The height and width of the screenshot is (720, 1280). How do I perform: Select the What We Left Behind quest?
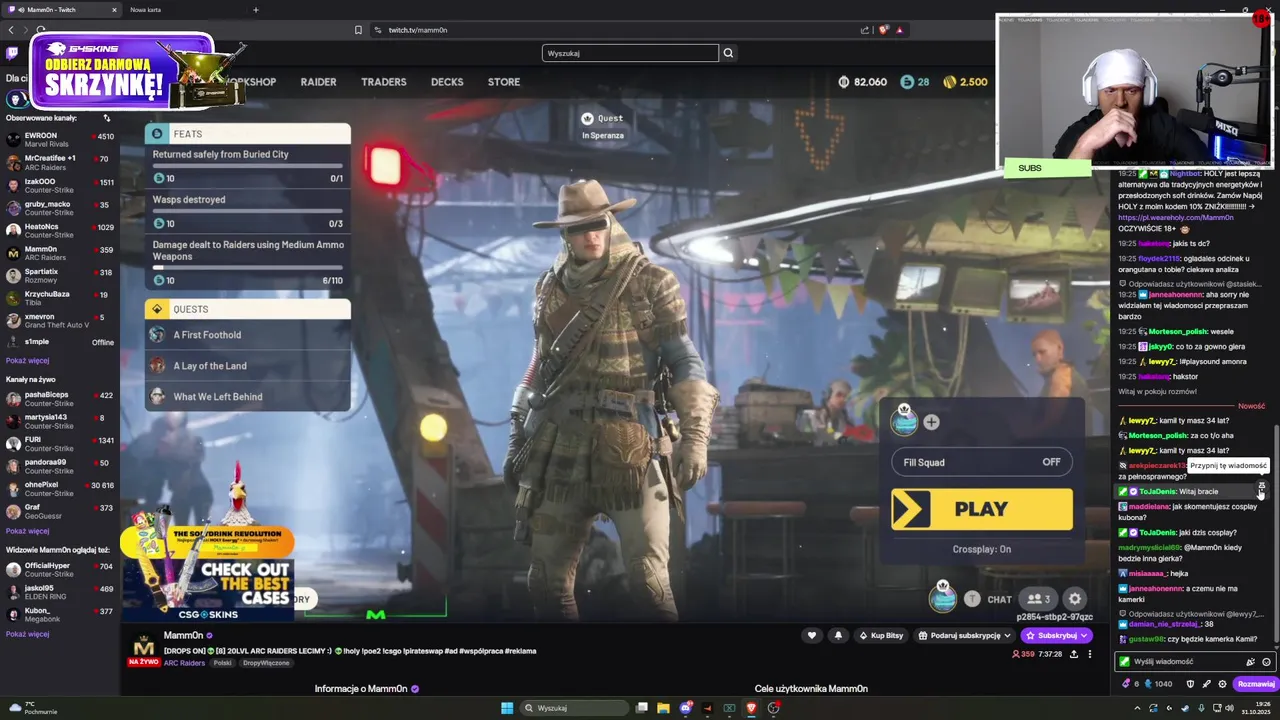[247, 397]
